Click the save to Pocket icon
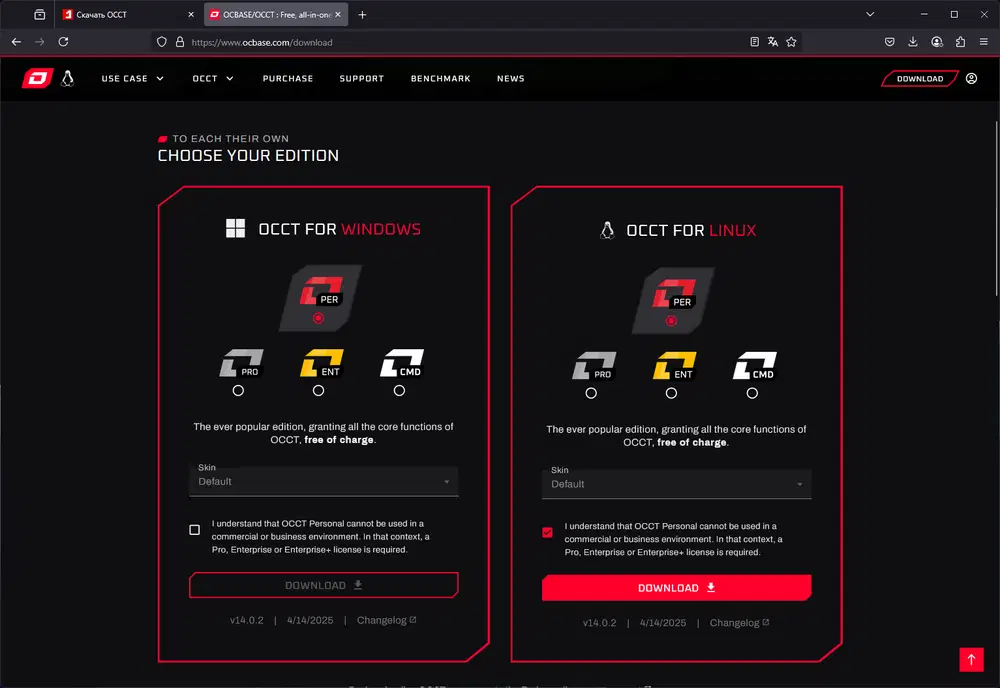 (x=890, y=42)
